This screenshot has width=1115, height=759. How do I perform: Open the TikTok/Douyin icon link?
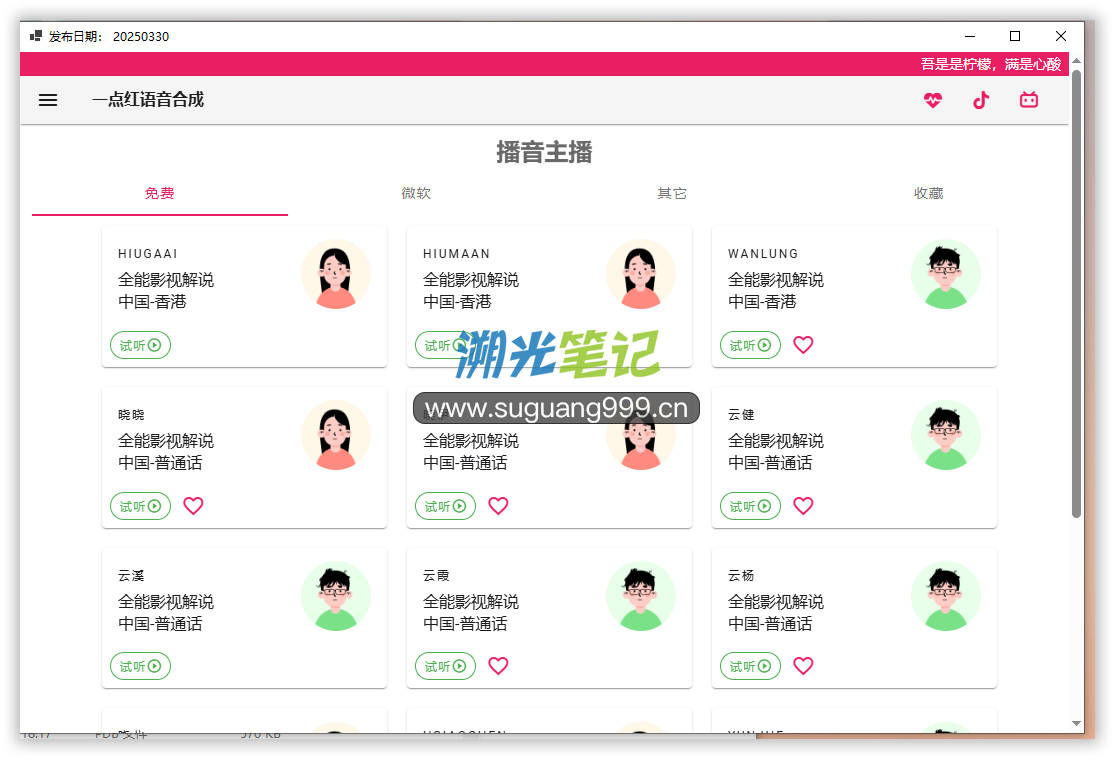(981, 100)
